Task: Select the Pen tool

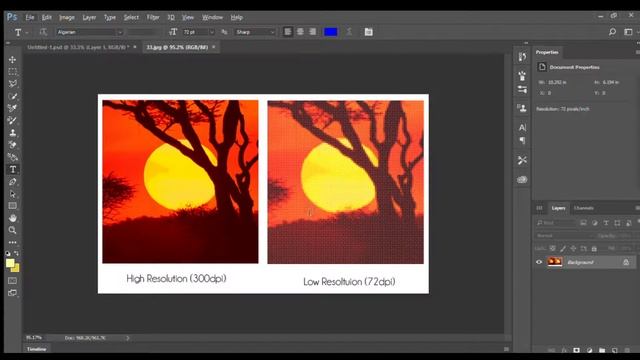Action: [13, 182]
